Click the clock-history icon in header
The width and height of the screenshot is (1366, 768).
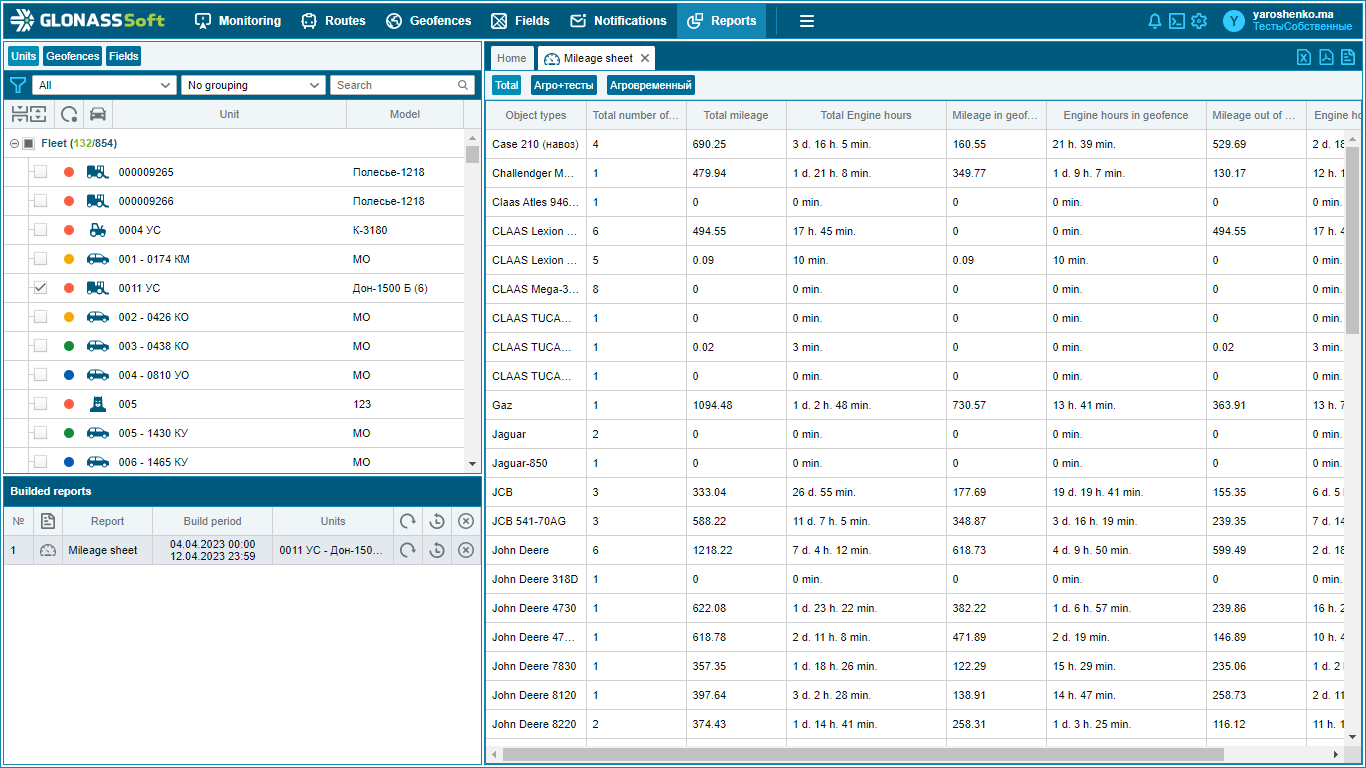(x=436, y=521)
